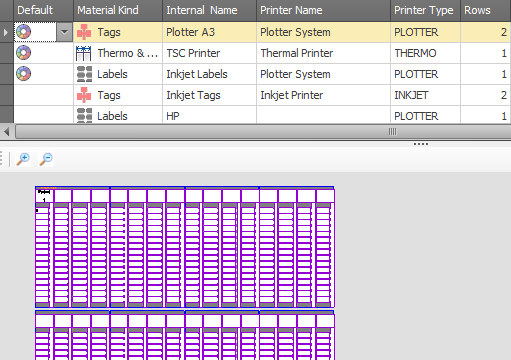Click the red Tags icon in Inkjet Tags row
This screenshot has width=511, height=360.
[x=84, y=95]
